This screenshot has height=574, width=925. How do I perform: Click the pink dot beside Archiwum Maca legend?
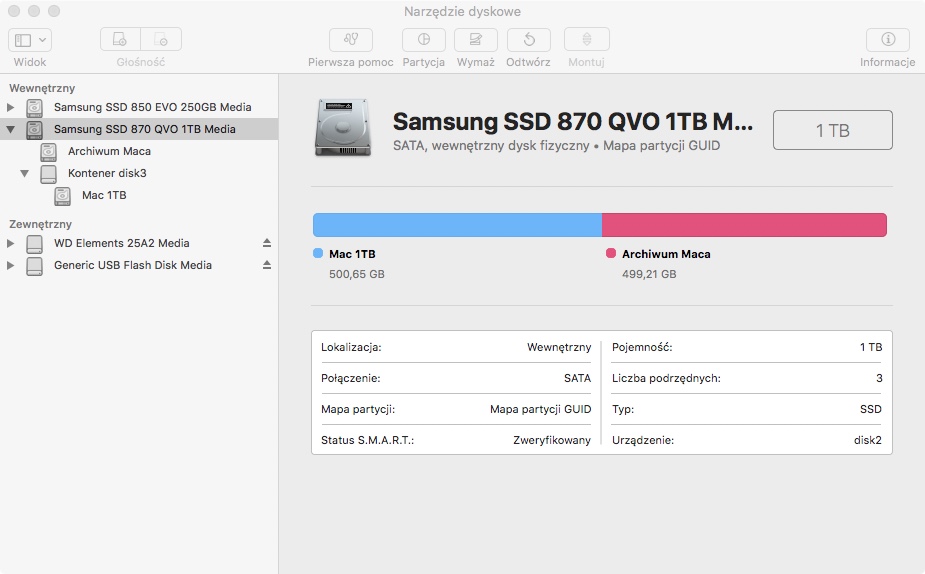[x=611, y=254]
